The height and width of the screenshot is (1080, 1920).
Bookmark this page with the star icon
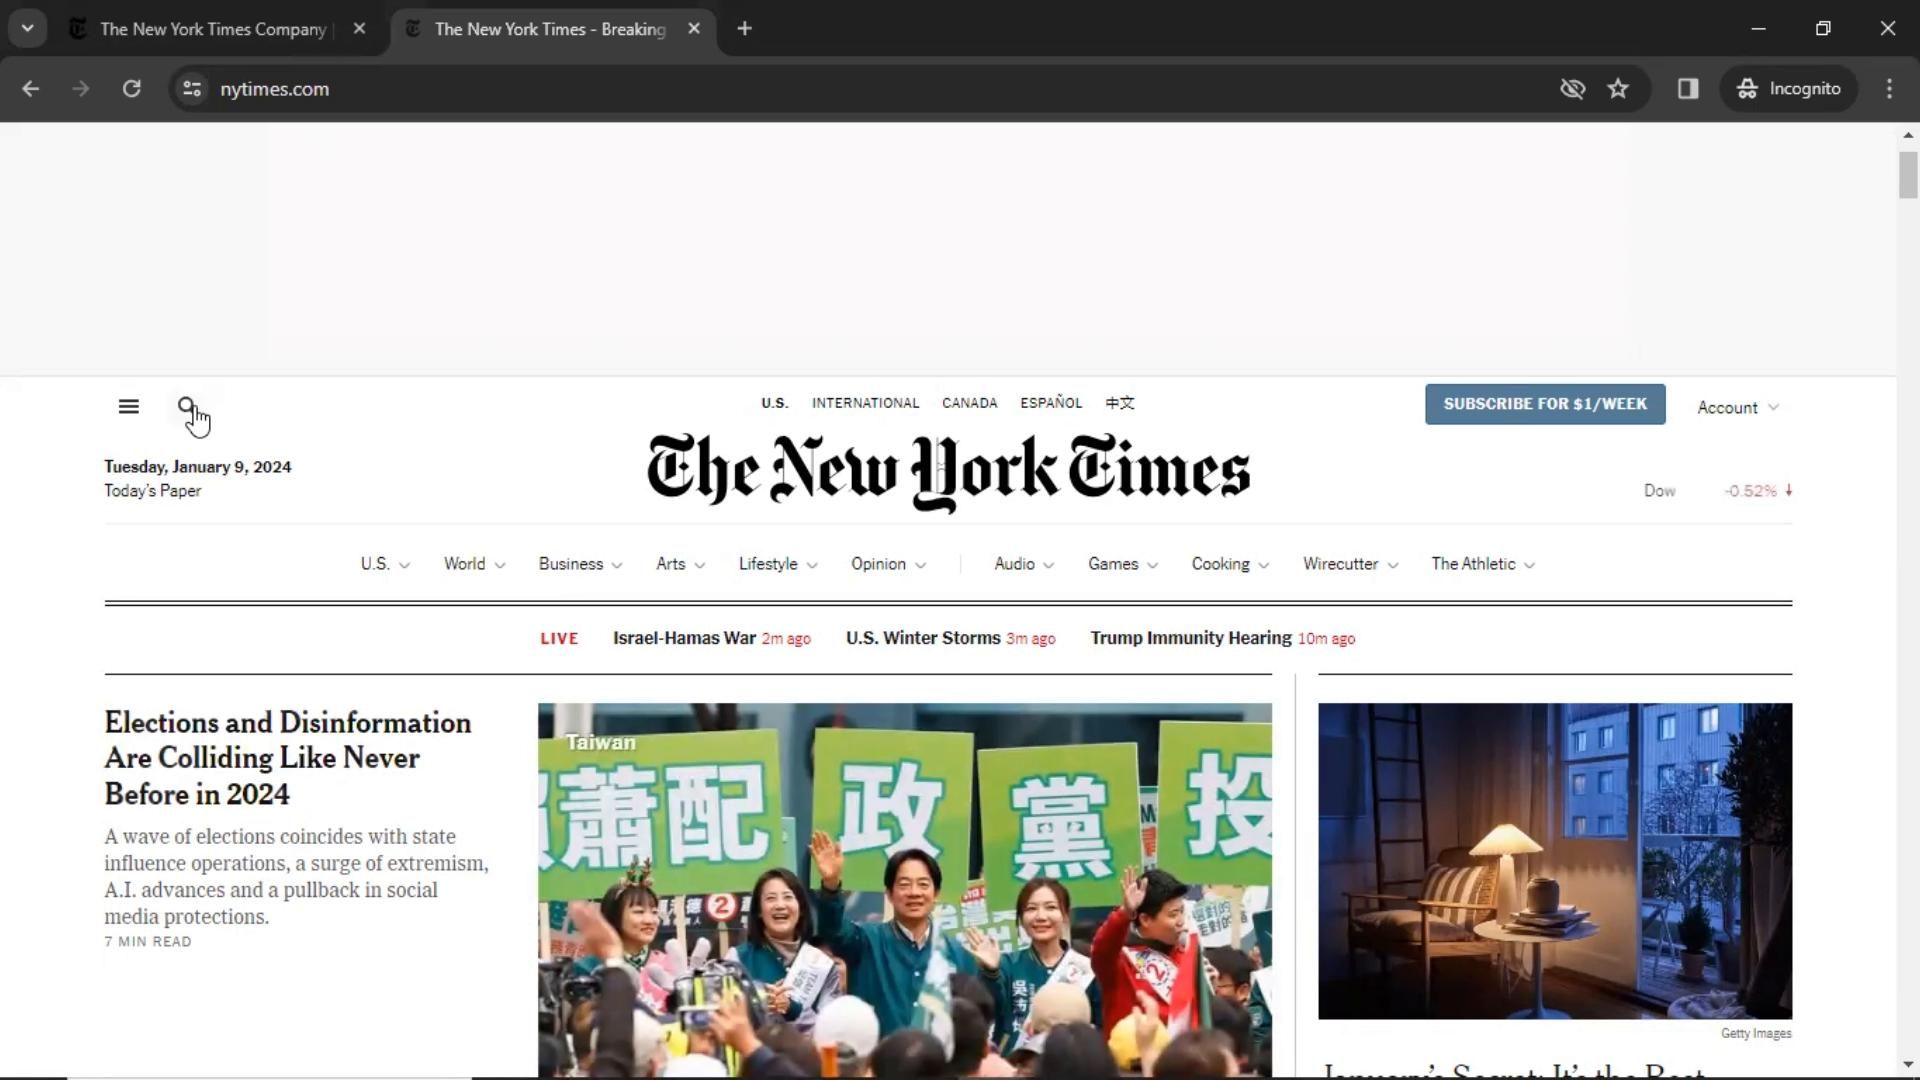(x=1618, y=89)
